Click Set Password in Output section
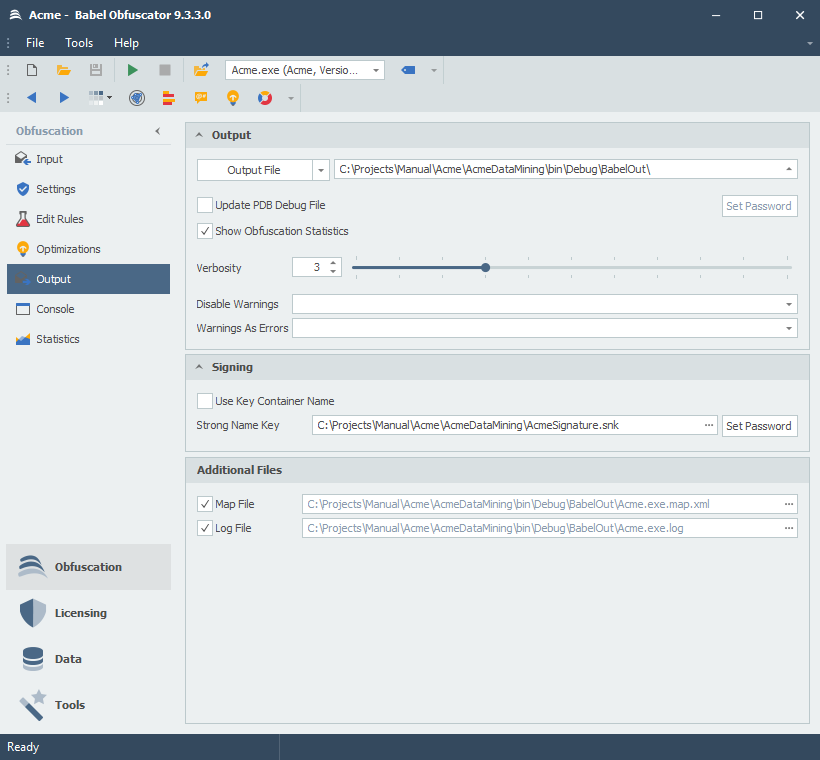Screen dimensions: 820x760 click(x=759, y=206)
